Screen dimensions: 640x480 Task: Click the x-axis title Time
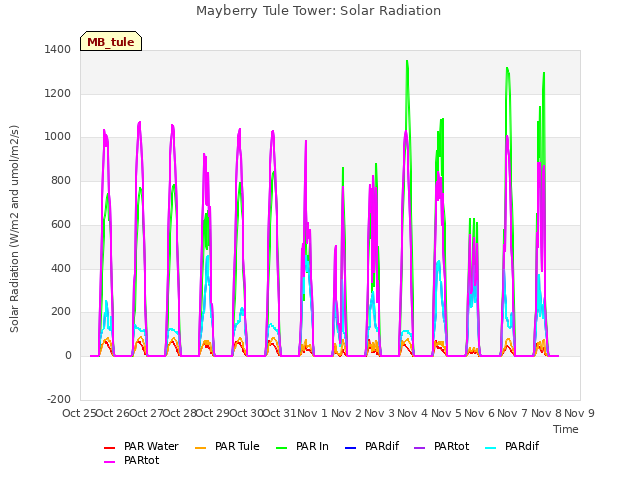[x=566, y=429]
